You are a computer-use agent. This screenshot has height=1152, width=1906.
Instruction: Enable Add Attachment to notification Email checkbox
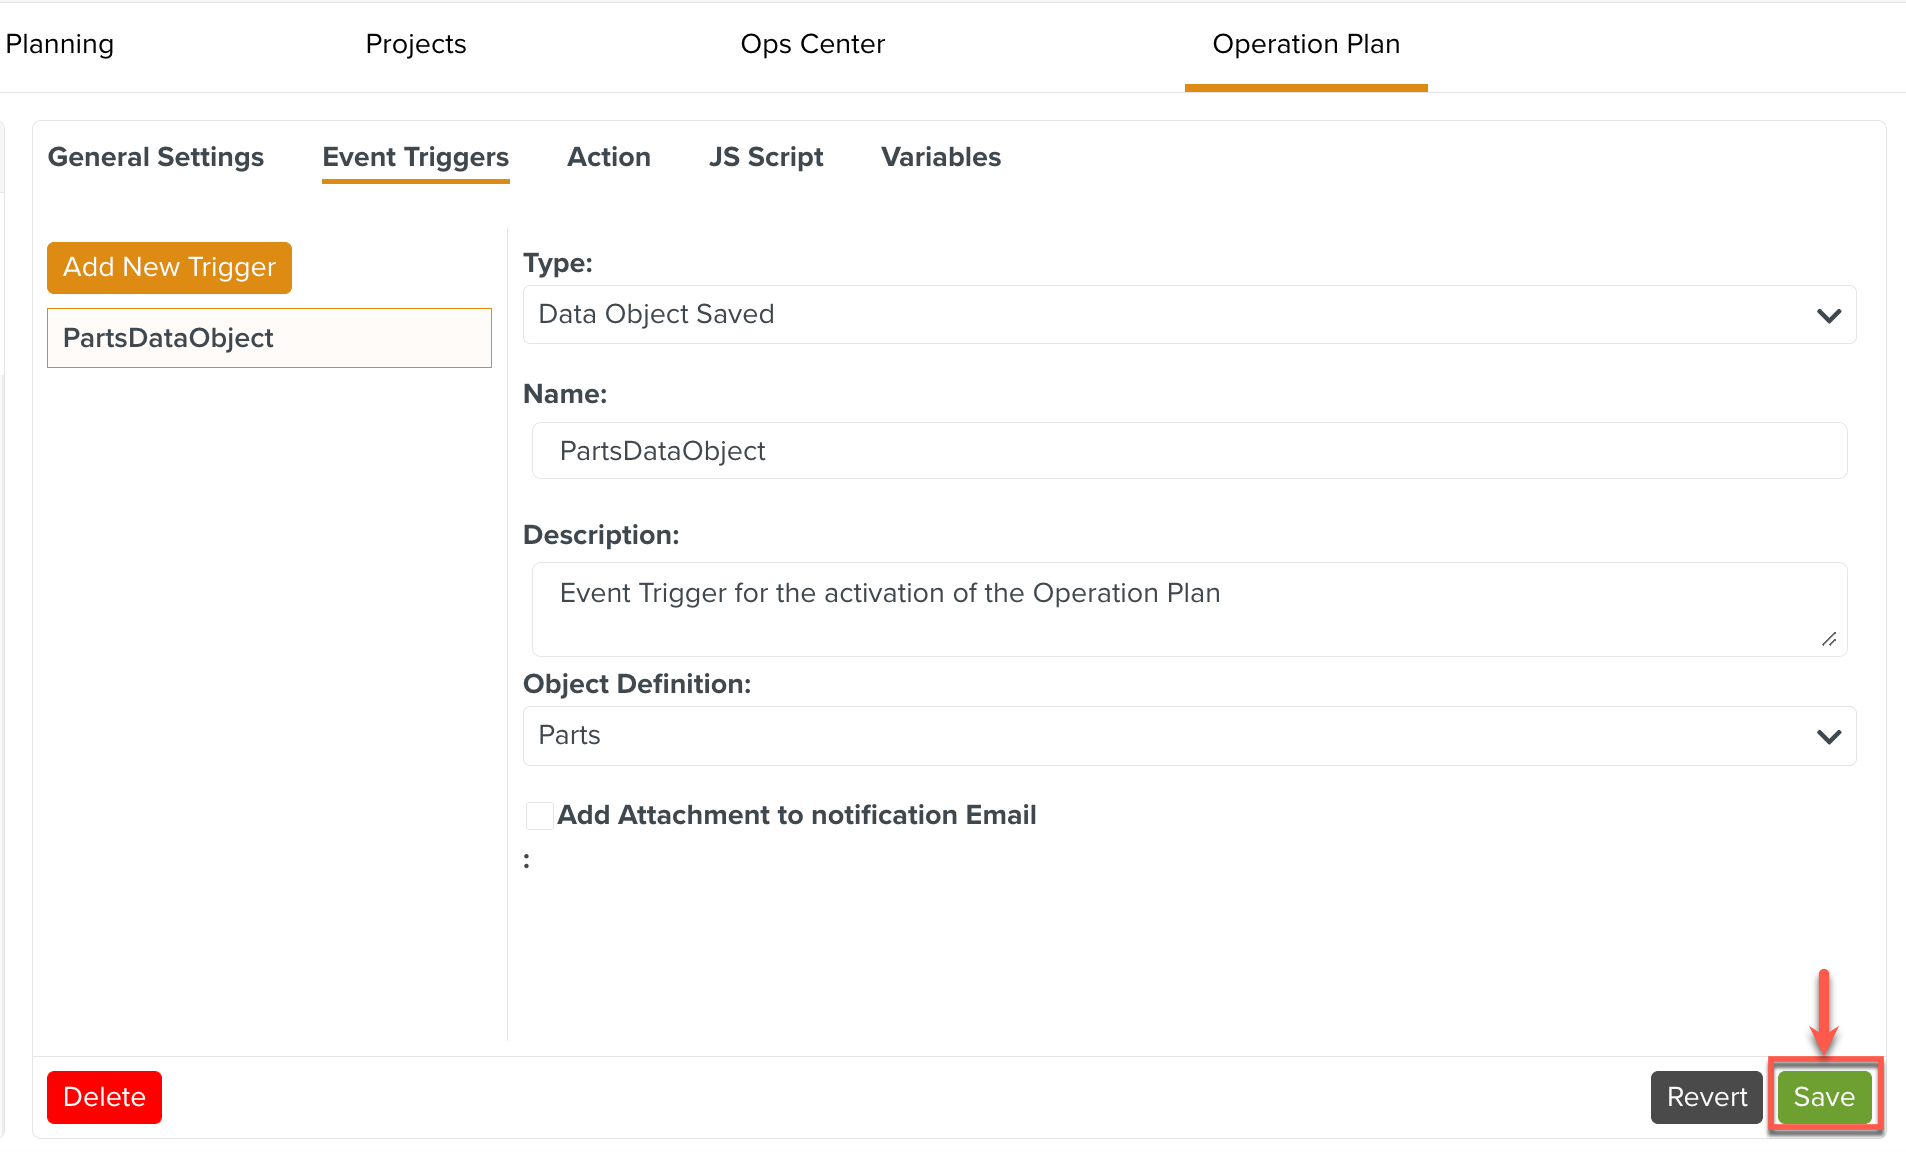(x=540, y=816)
